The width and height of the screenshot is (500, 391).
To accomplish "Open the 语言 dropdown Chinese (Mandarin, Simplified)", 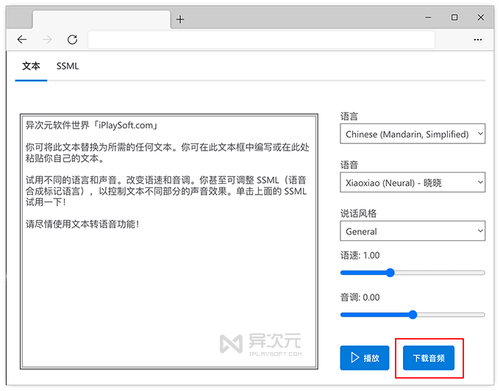I will click(413, 134).
